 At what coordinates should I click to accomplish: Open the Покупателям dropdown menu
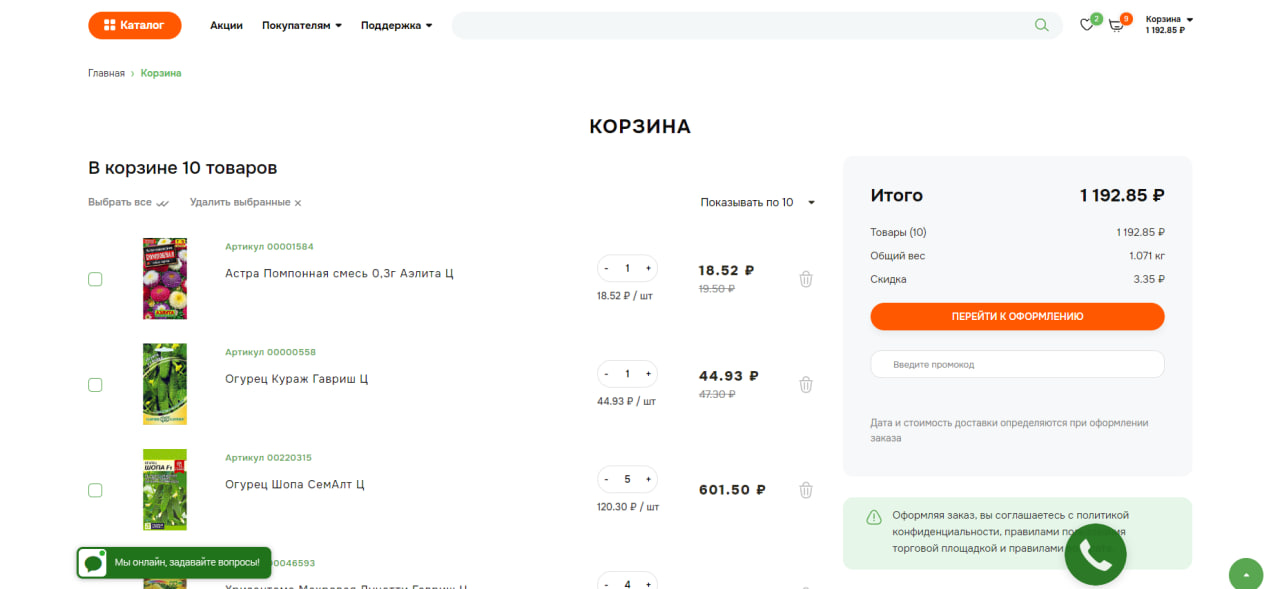(301, 25)
